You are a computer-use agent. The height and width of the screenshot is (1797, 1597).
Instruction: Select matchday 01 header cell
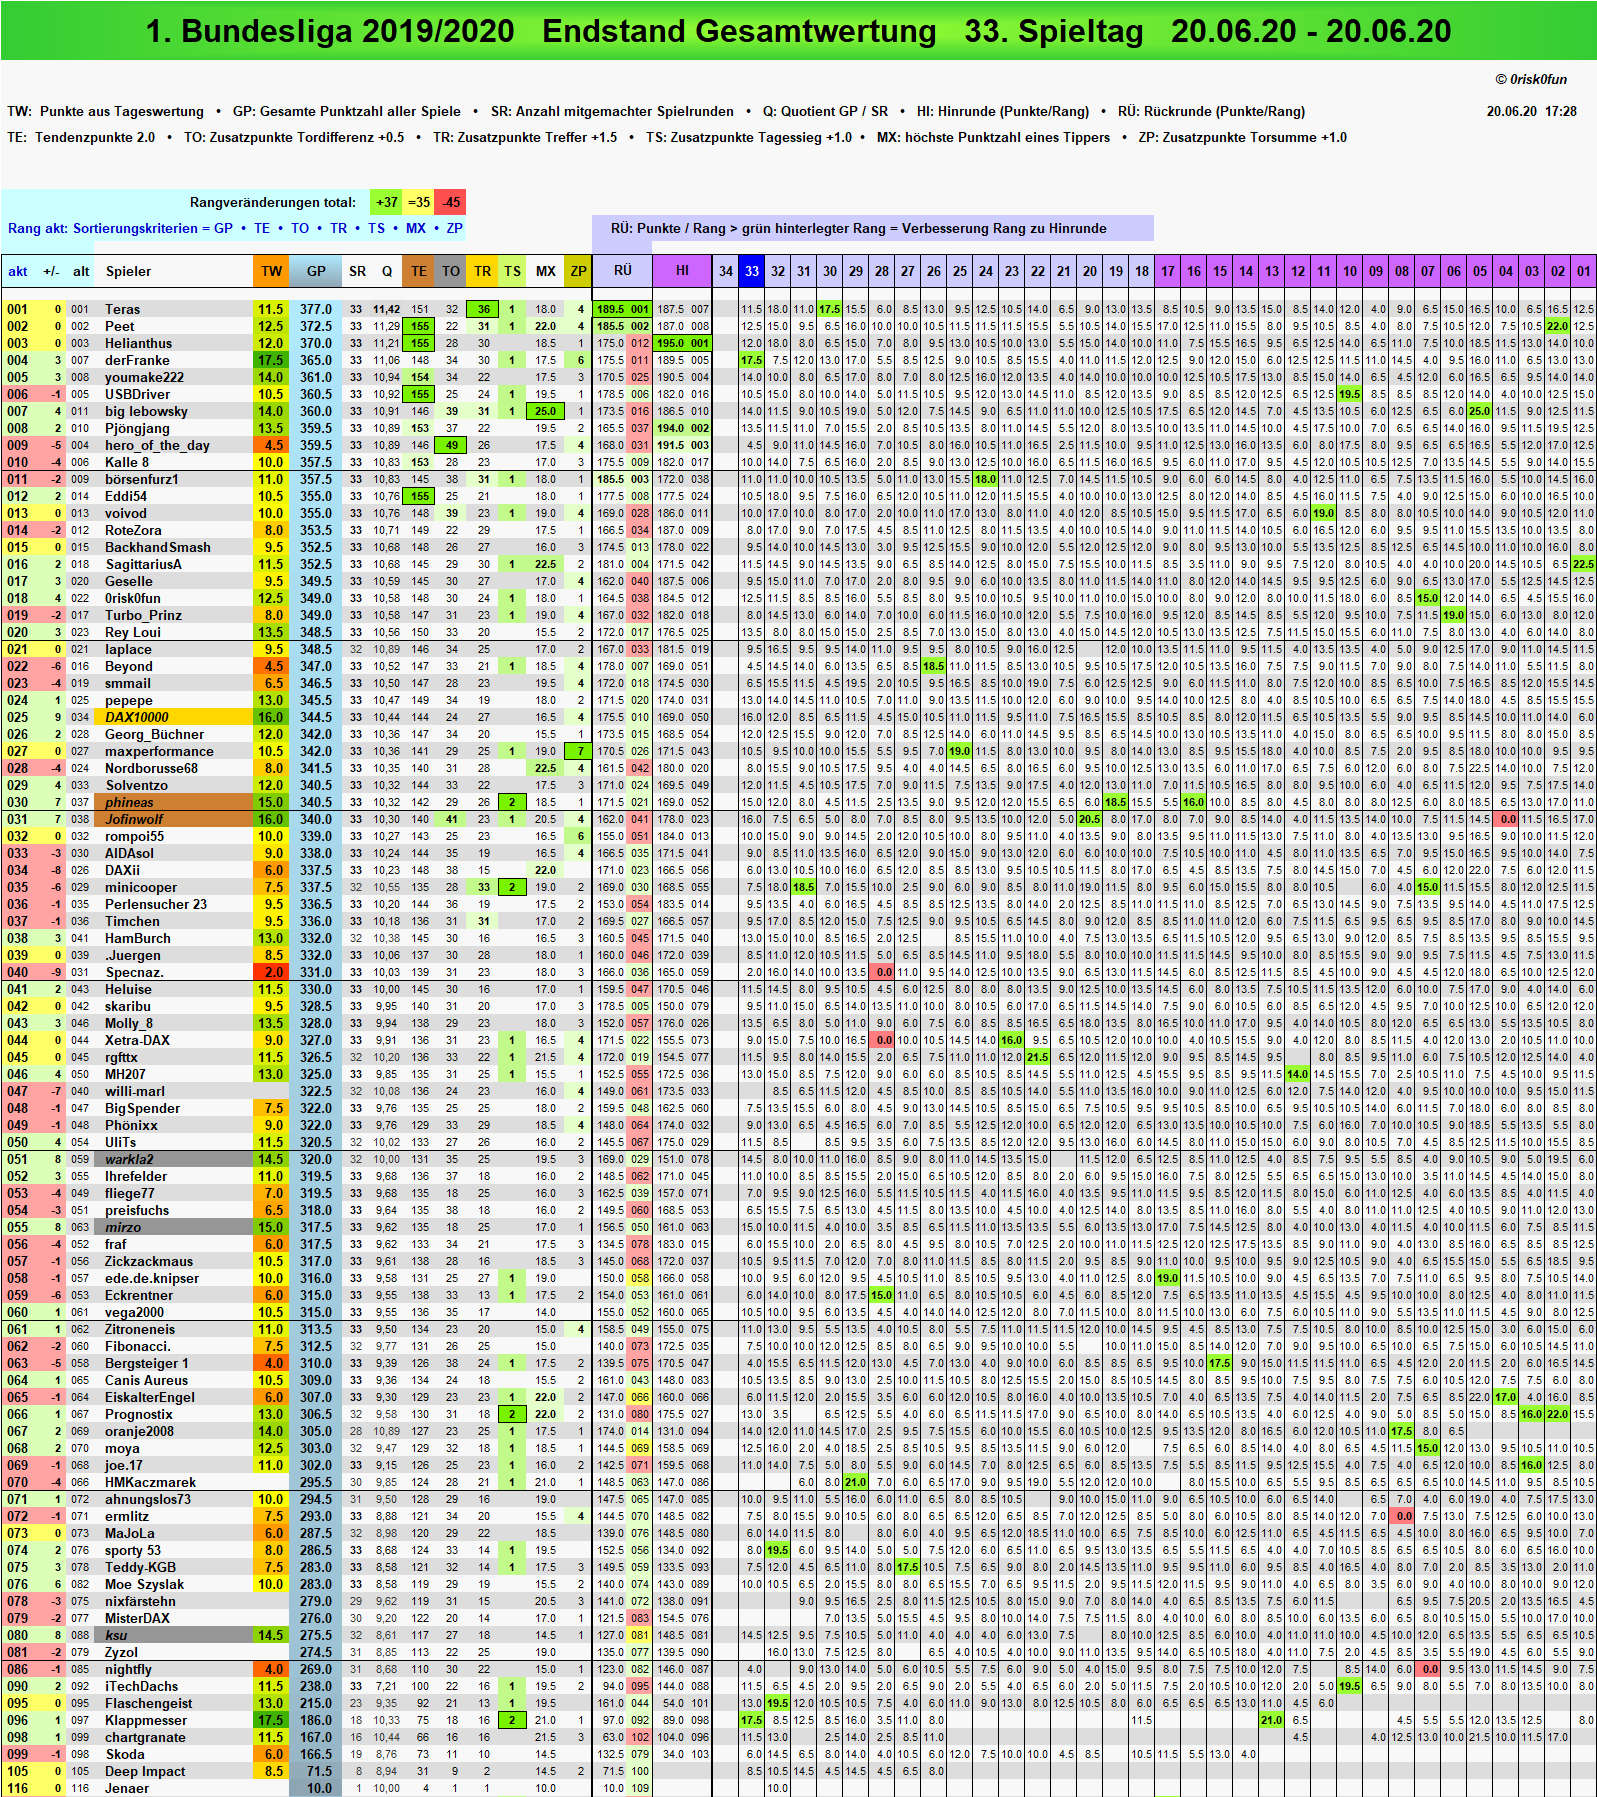click(1584, 271)
